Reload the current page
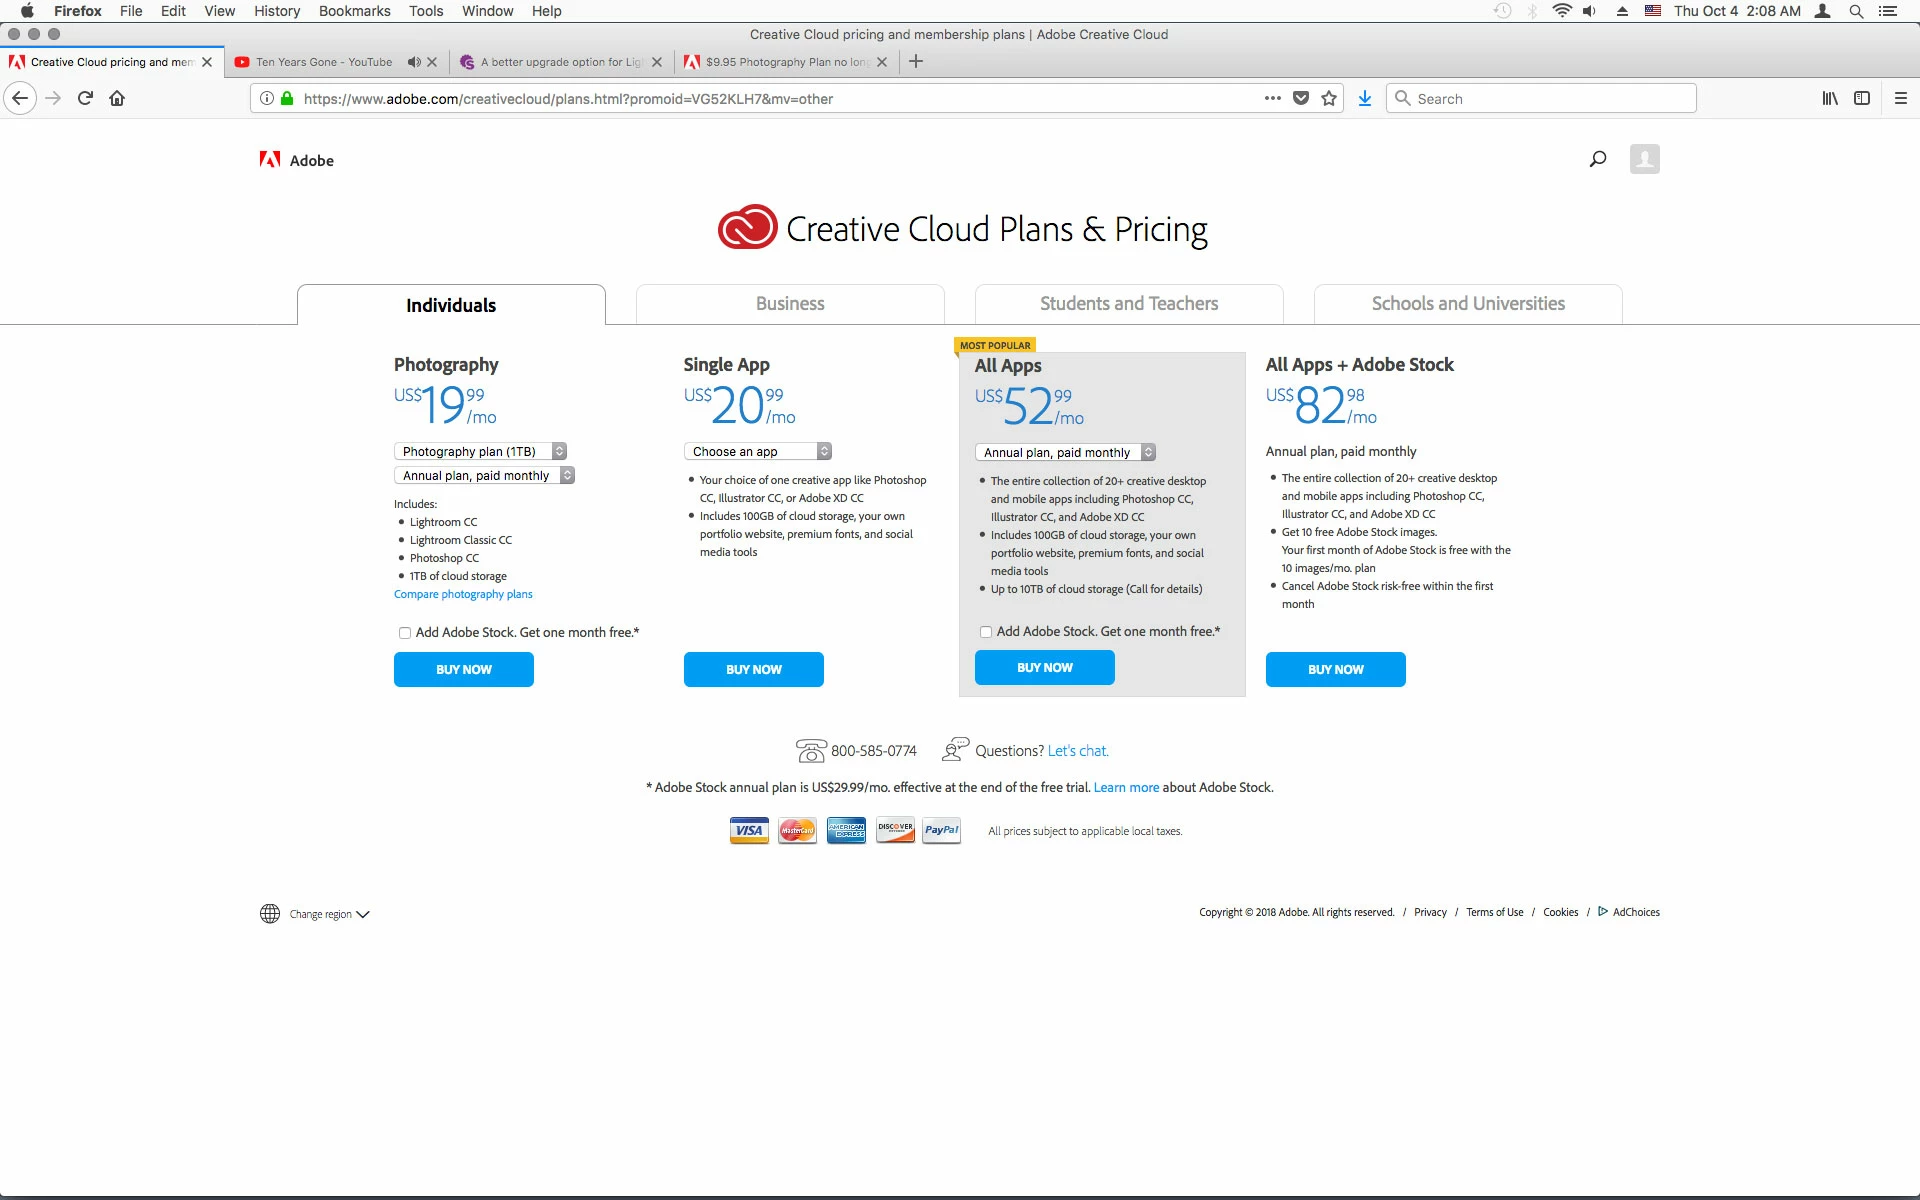 (x=85, y=98)
